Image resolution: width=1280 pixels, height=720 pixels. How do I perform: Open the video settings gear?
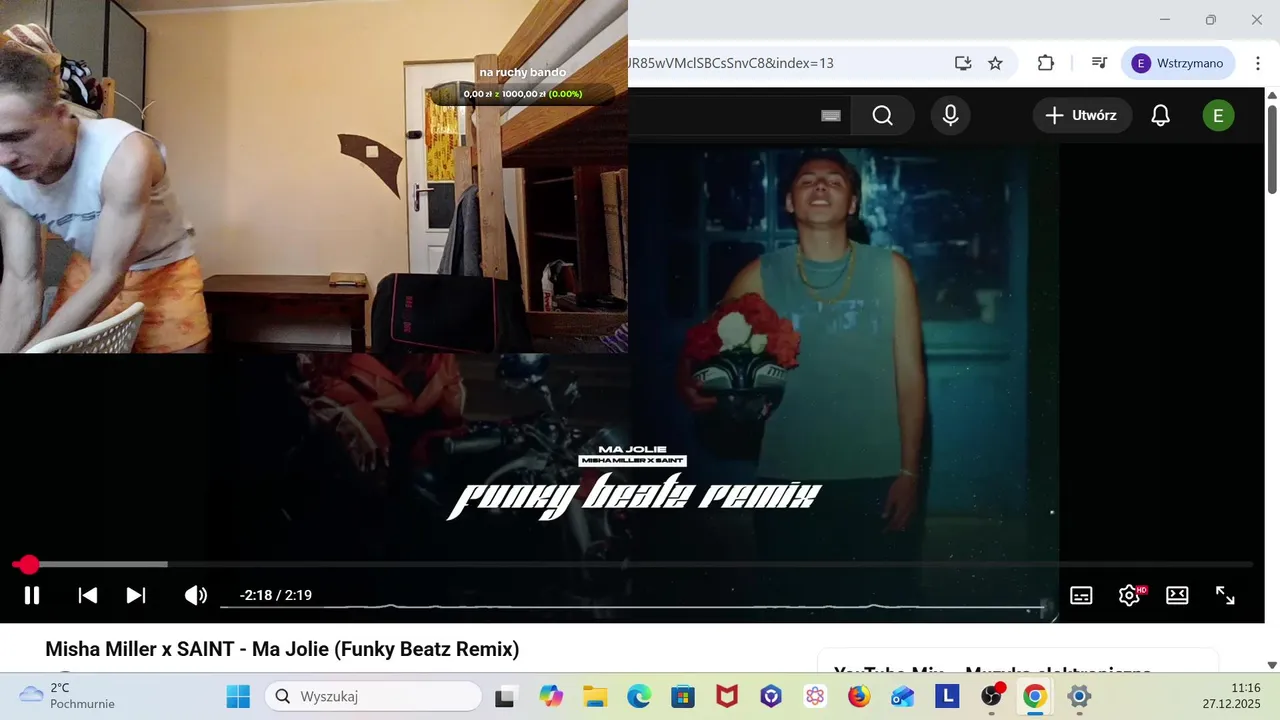point(1129,595)
